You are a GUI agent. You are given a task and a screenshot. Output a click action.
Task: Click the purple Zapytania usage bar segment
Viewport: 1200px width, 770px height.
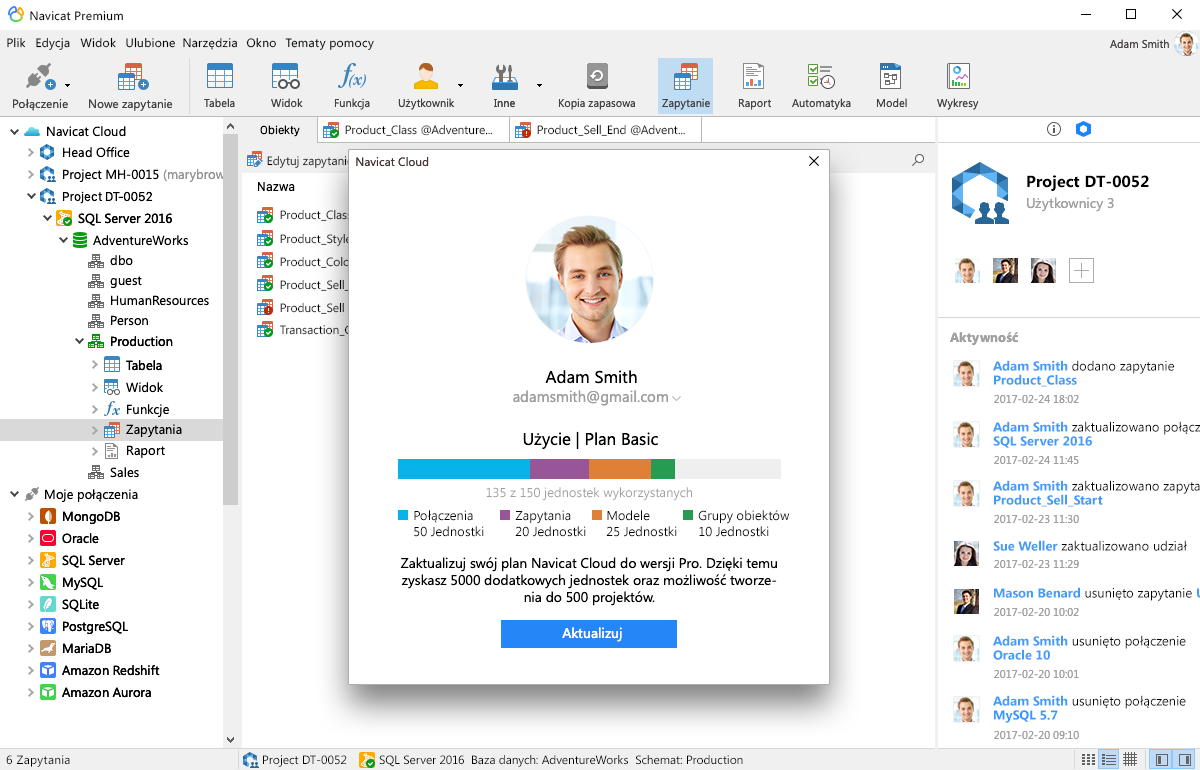tap(560, 469)
